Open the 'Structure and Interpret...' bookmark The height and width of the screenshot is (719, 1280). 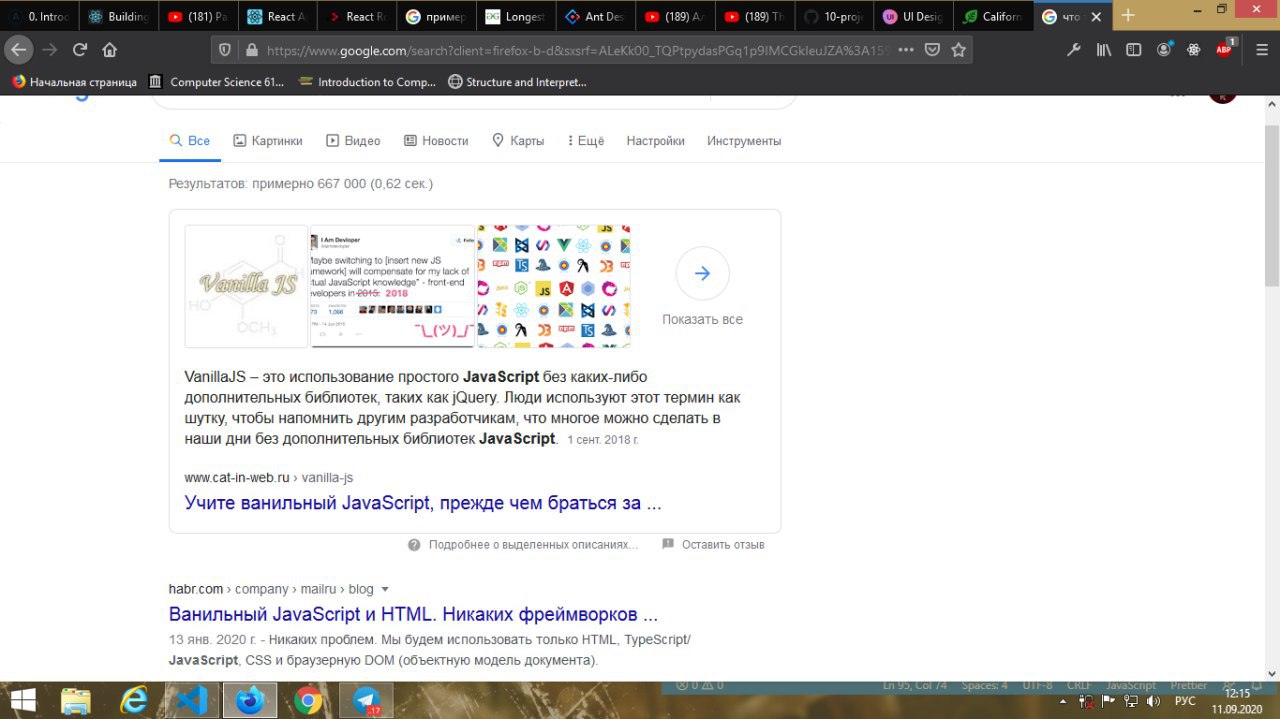[x=517, y=82]
